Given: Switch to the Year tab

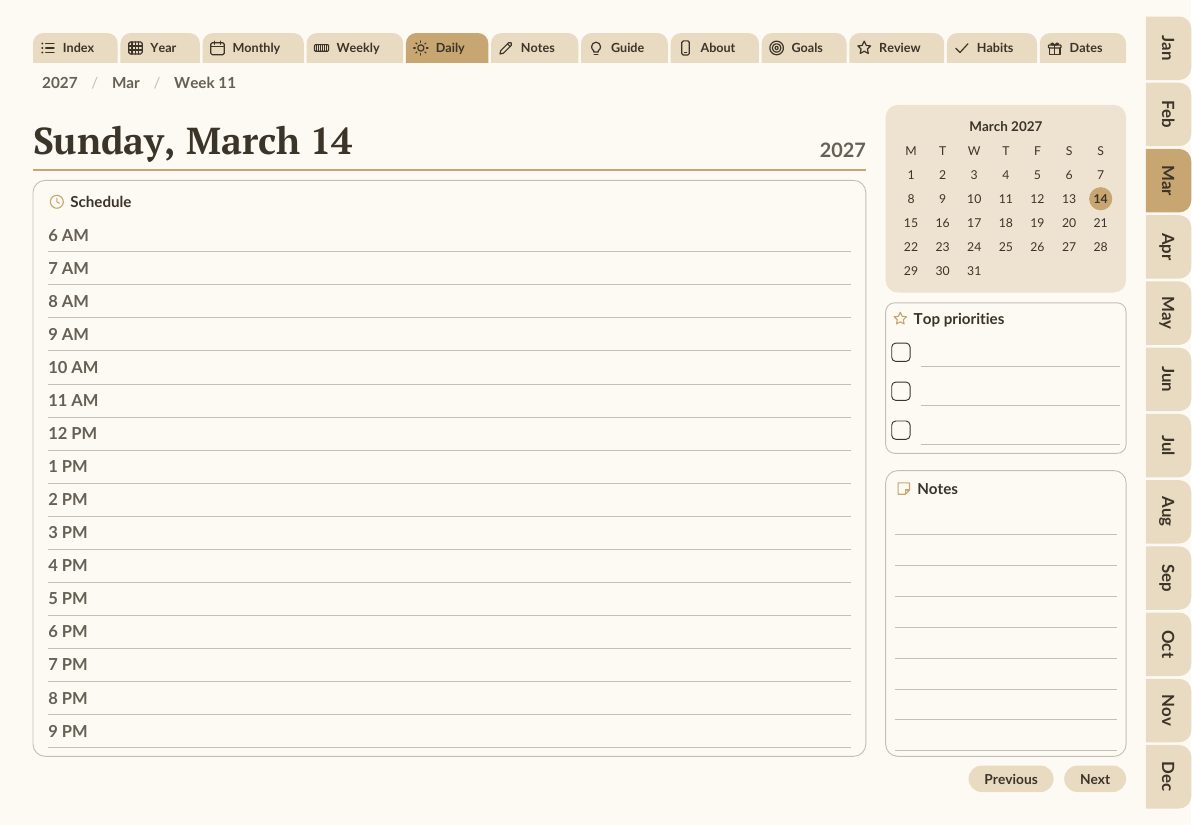Looking at the screenshot, I should [x=160, y=48].
